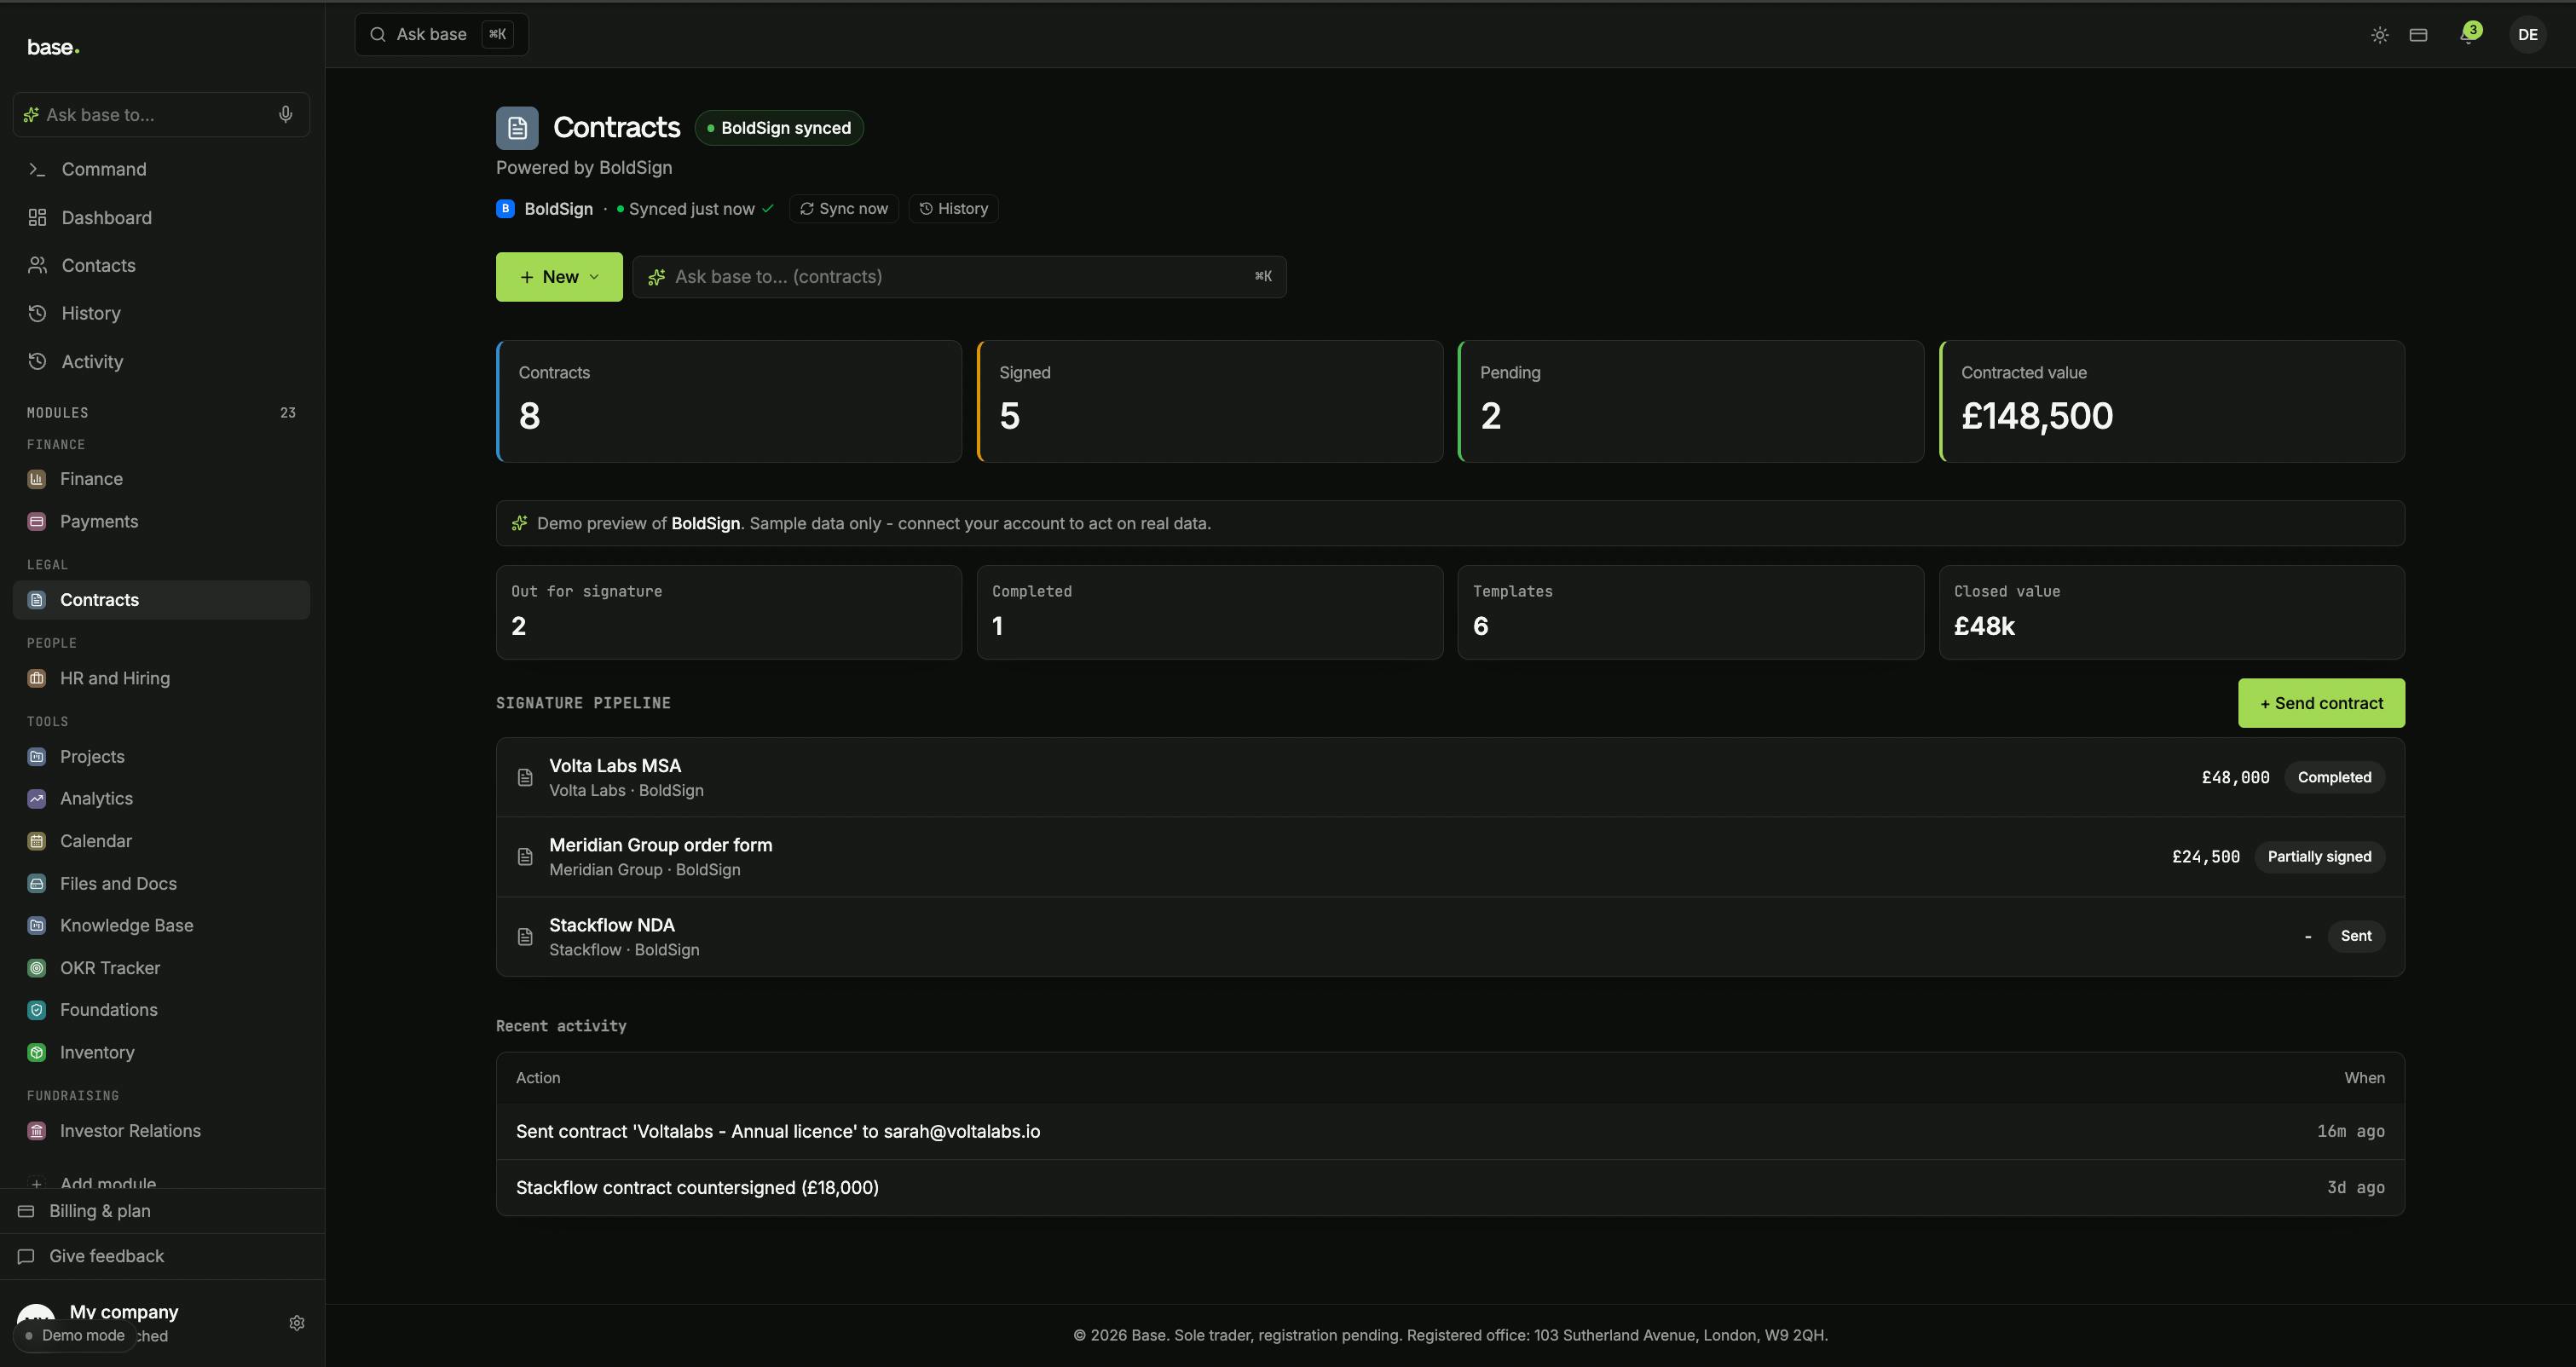Click the BoldSign blue B icon
This screenshot has height=1367, width=2576.
[x=505, y=209]
